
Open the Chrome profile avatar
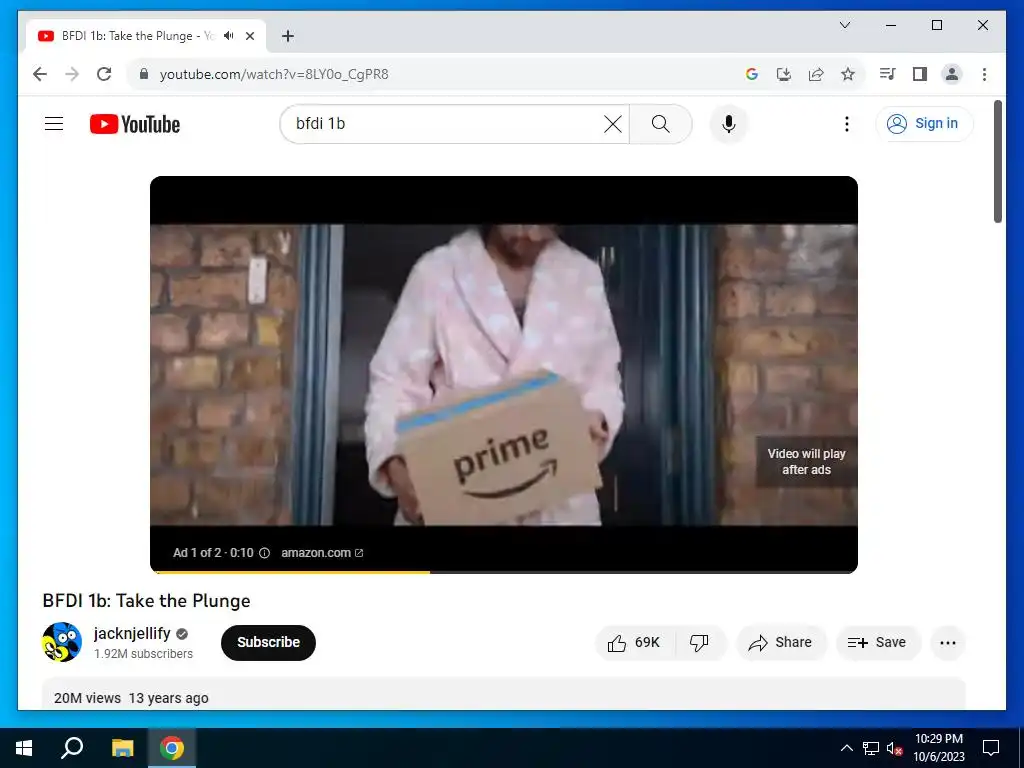952,74
